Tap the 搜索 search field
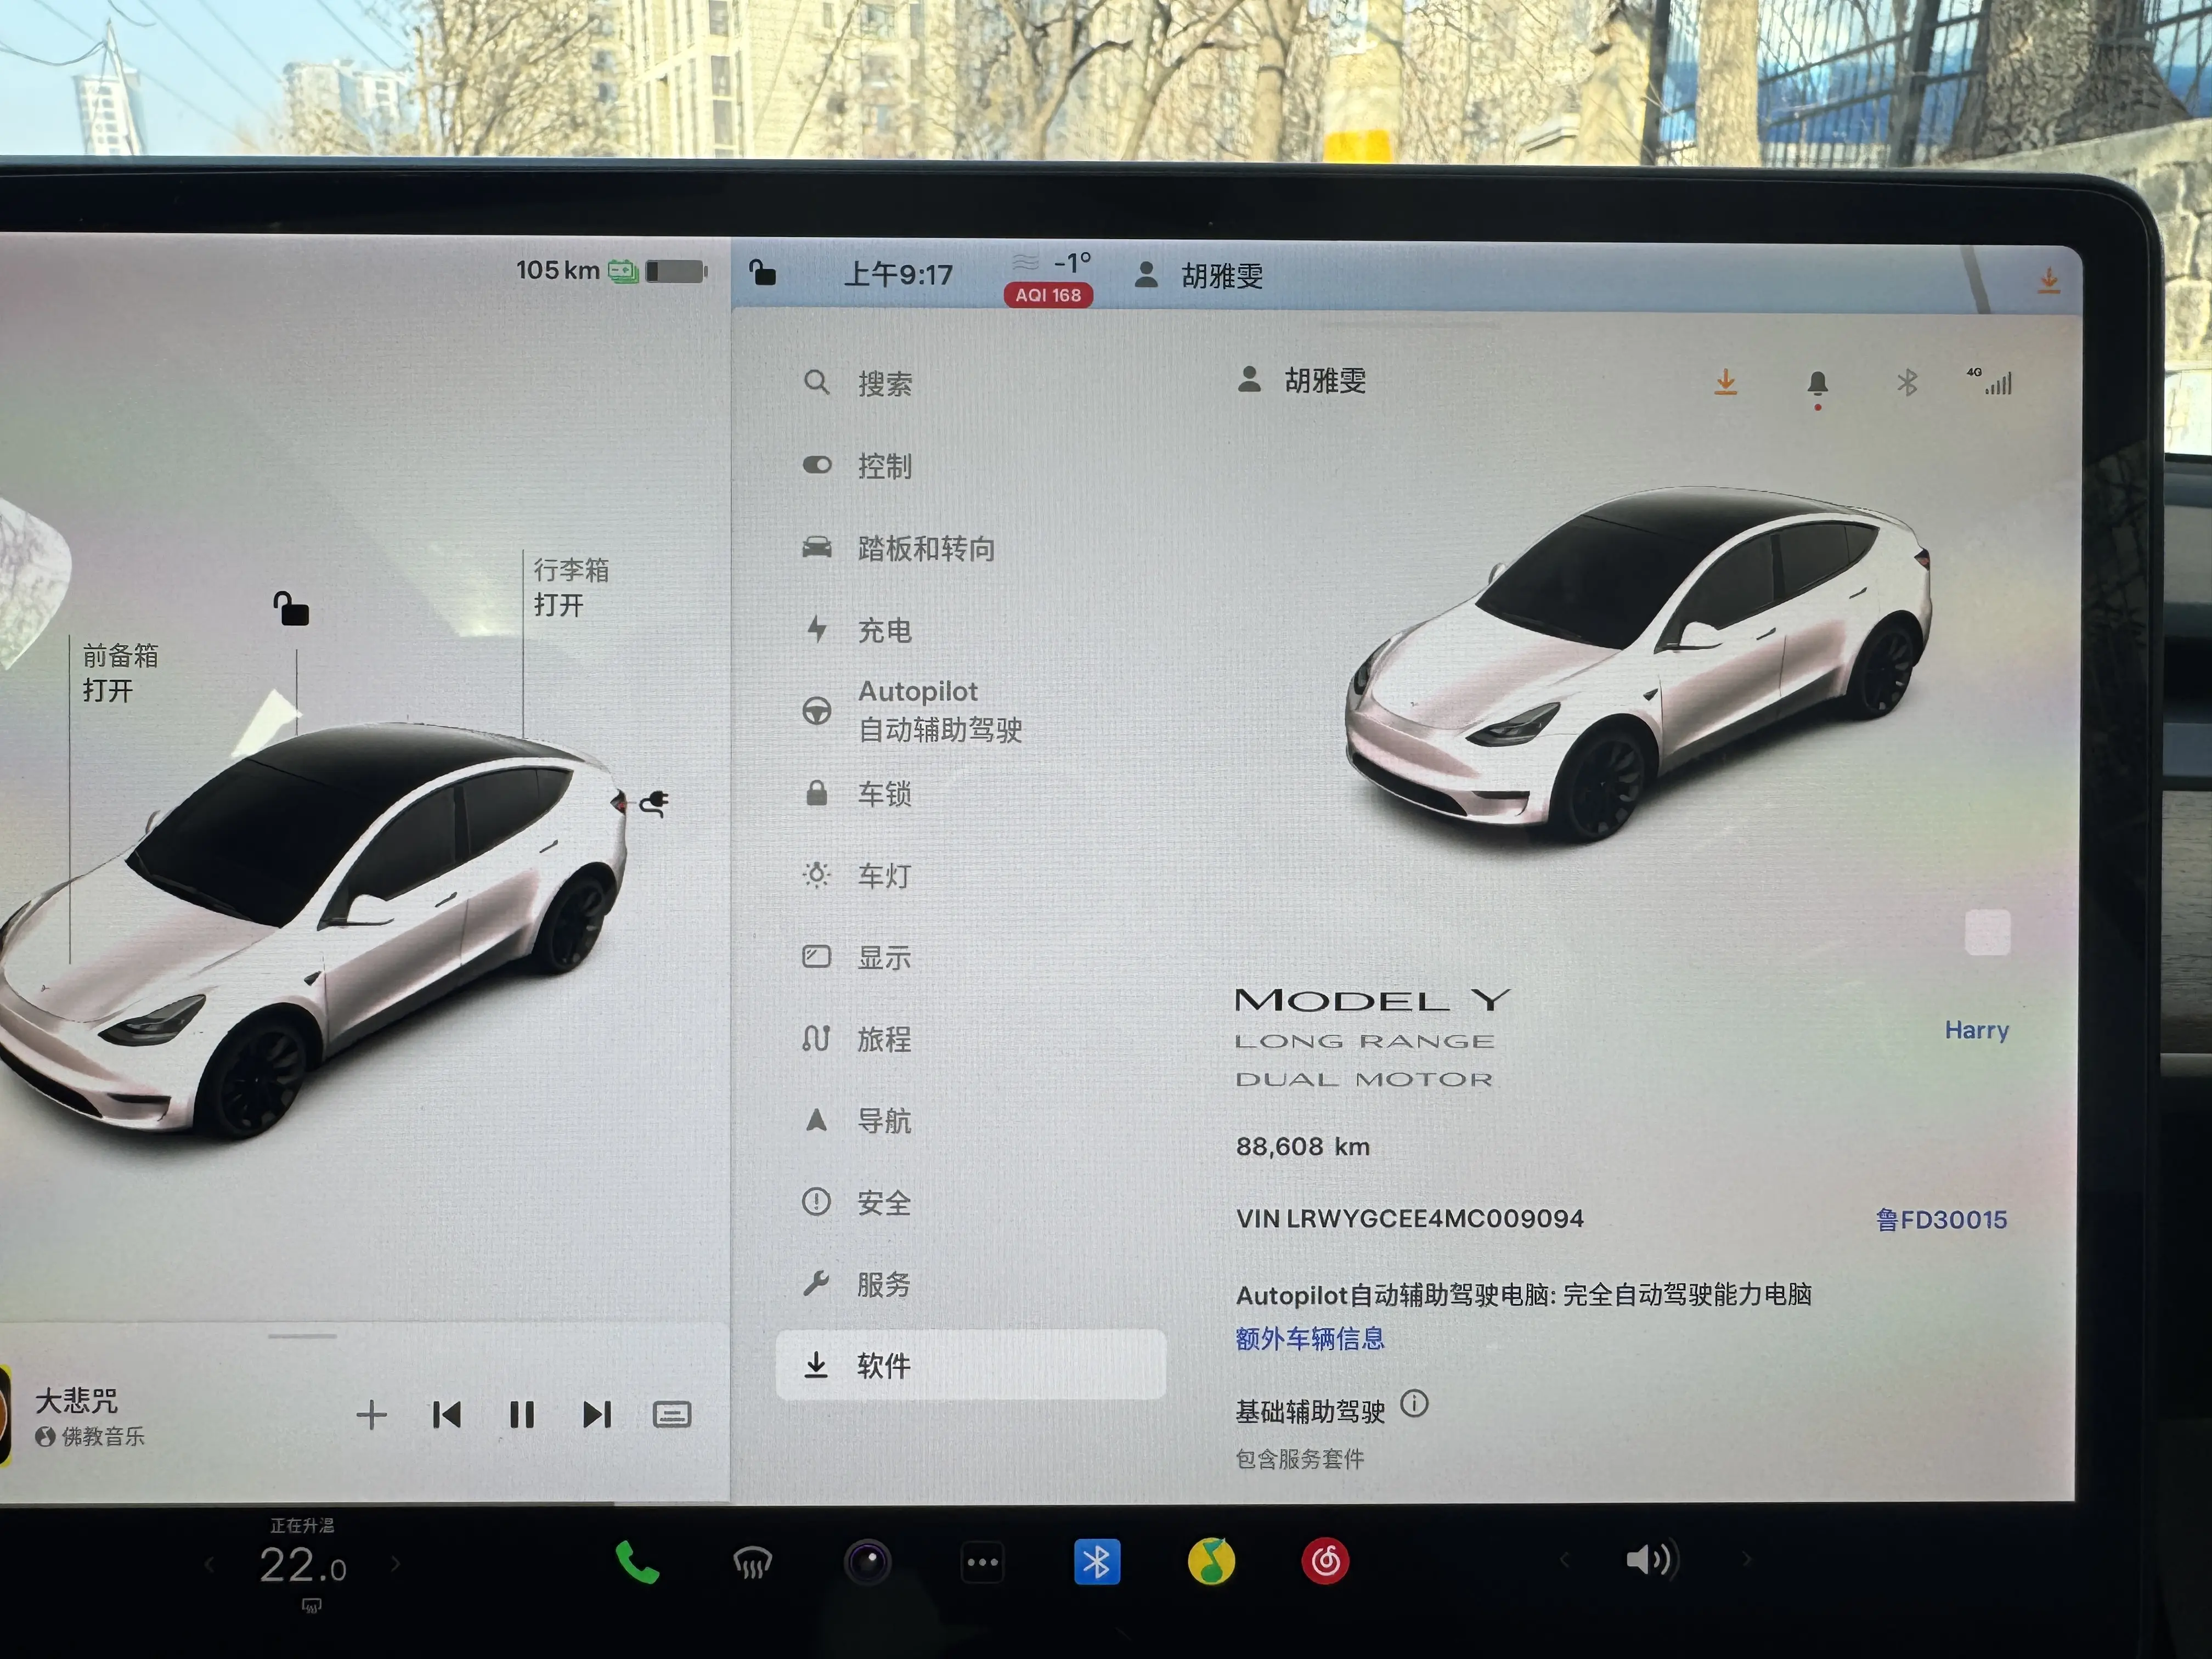 pyautogui.click(x=884, y=384)
